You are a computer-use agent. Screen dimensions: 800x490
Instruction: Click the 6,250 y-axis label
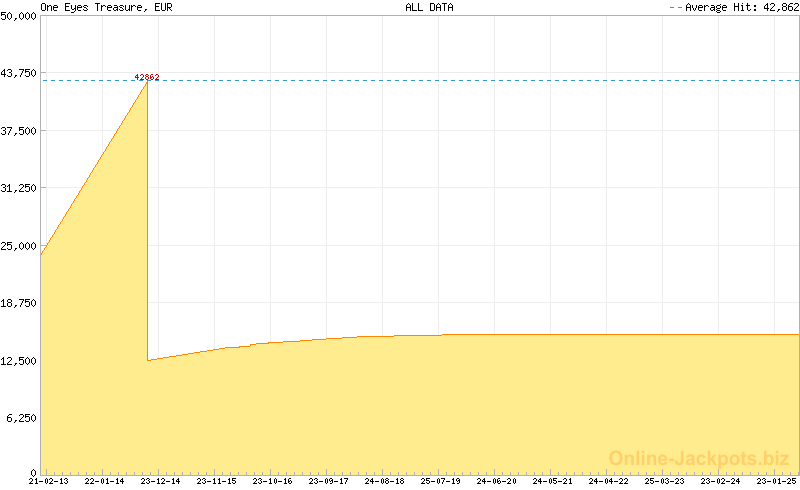click(22, 418)
